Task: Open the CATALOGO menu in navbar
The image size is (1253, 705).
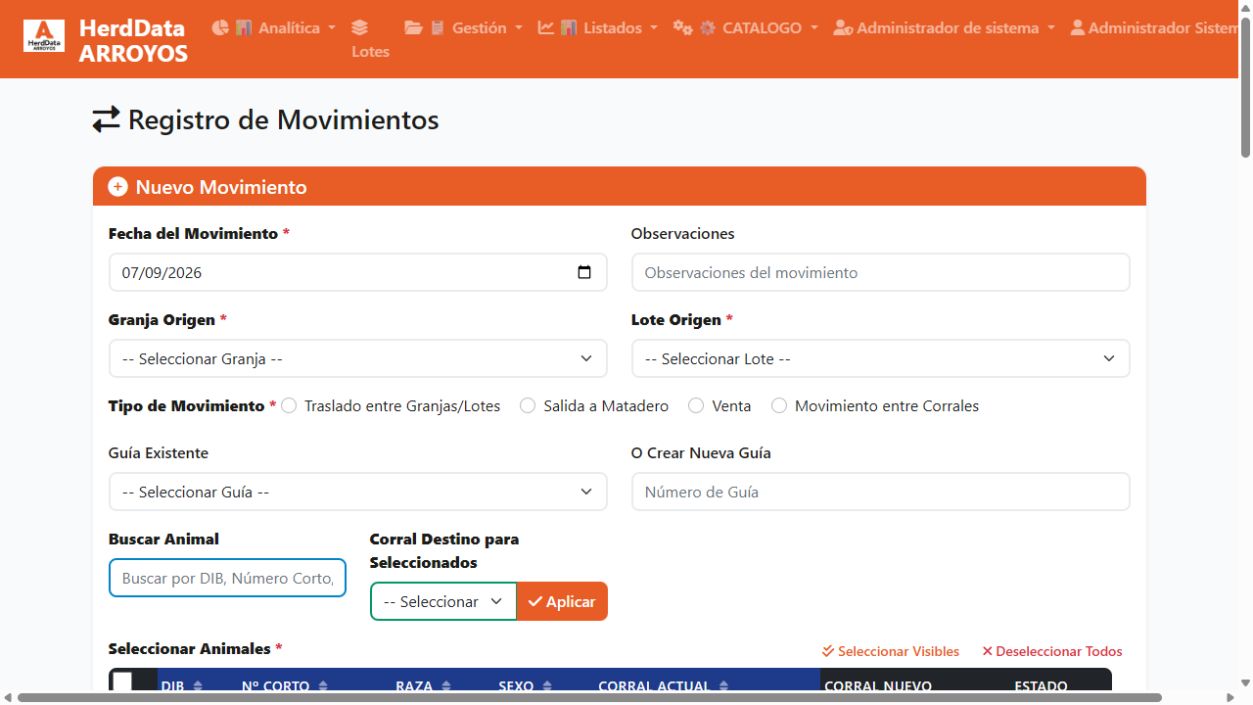Action: pyautogui.click(x=746, y=28)
